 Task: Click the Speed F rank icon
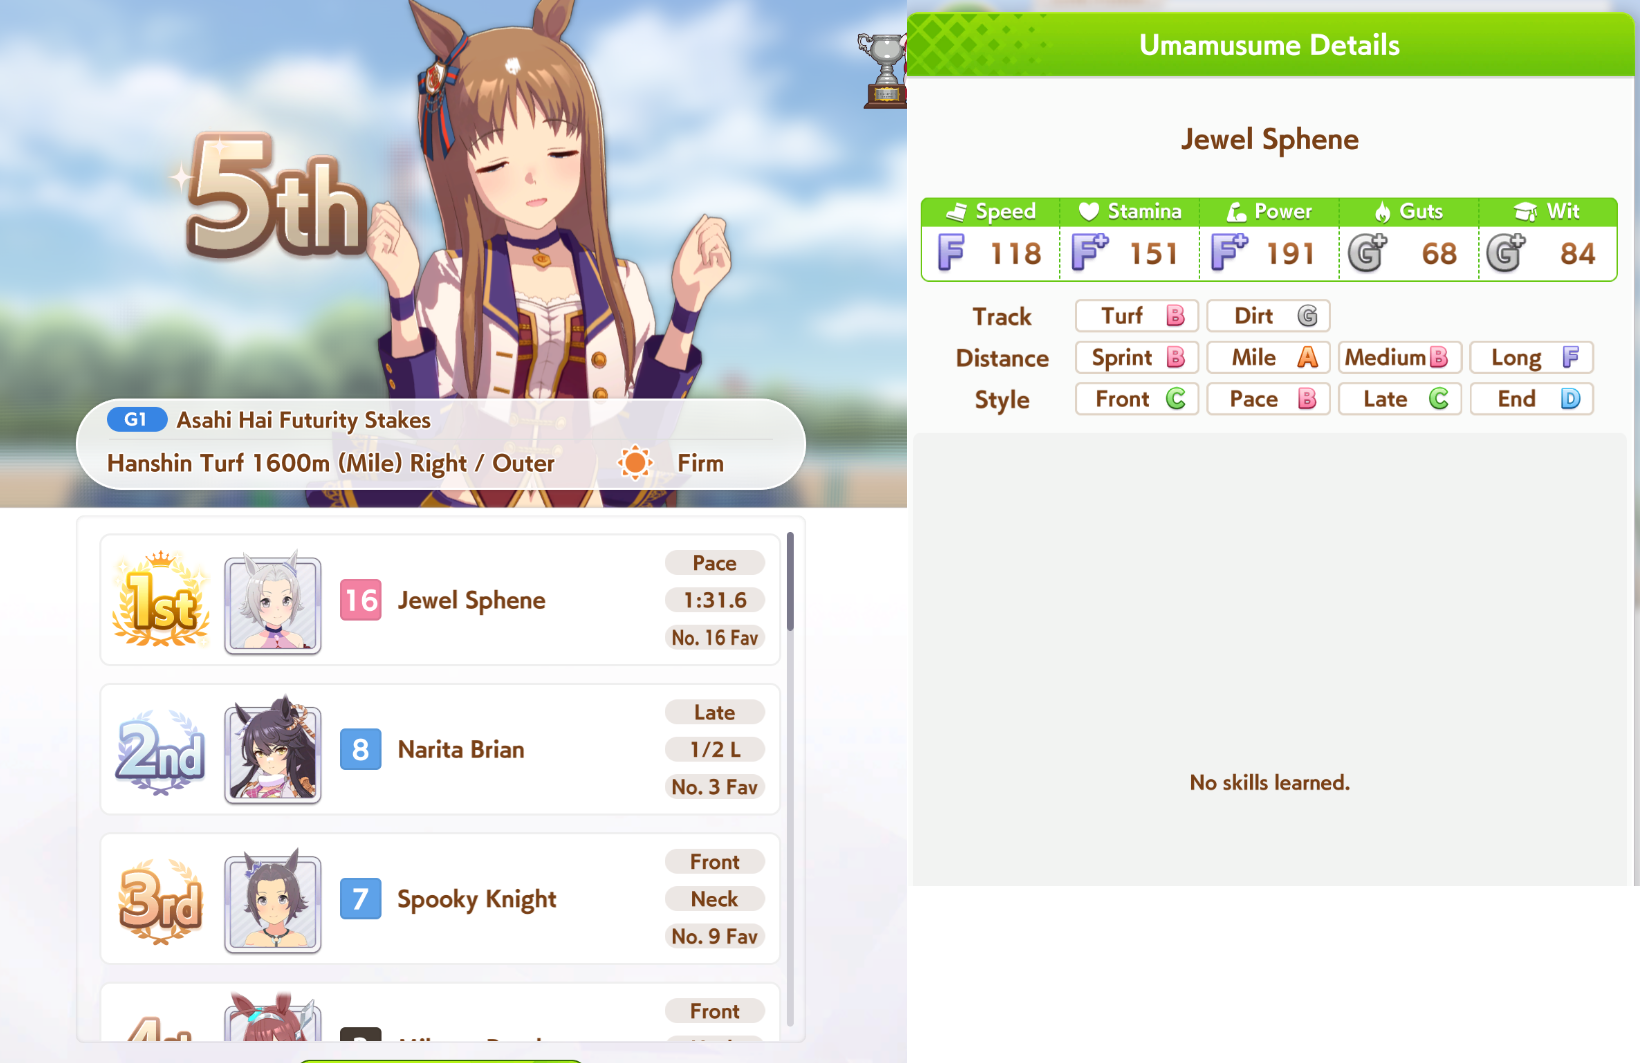951,253
